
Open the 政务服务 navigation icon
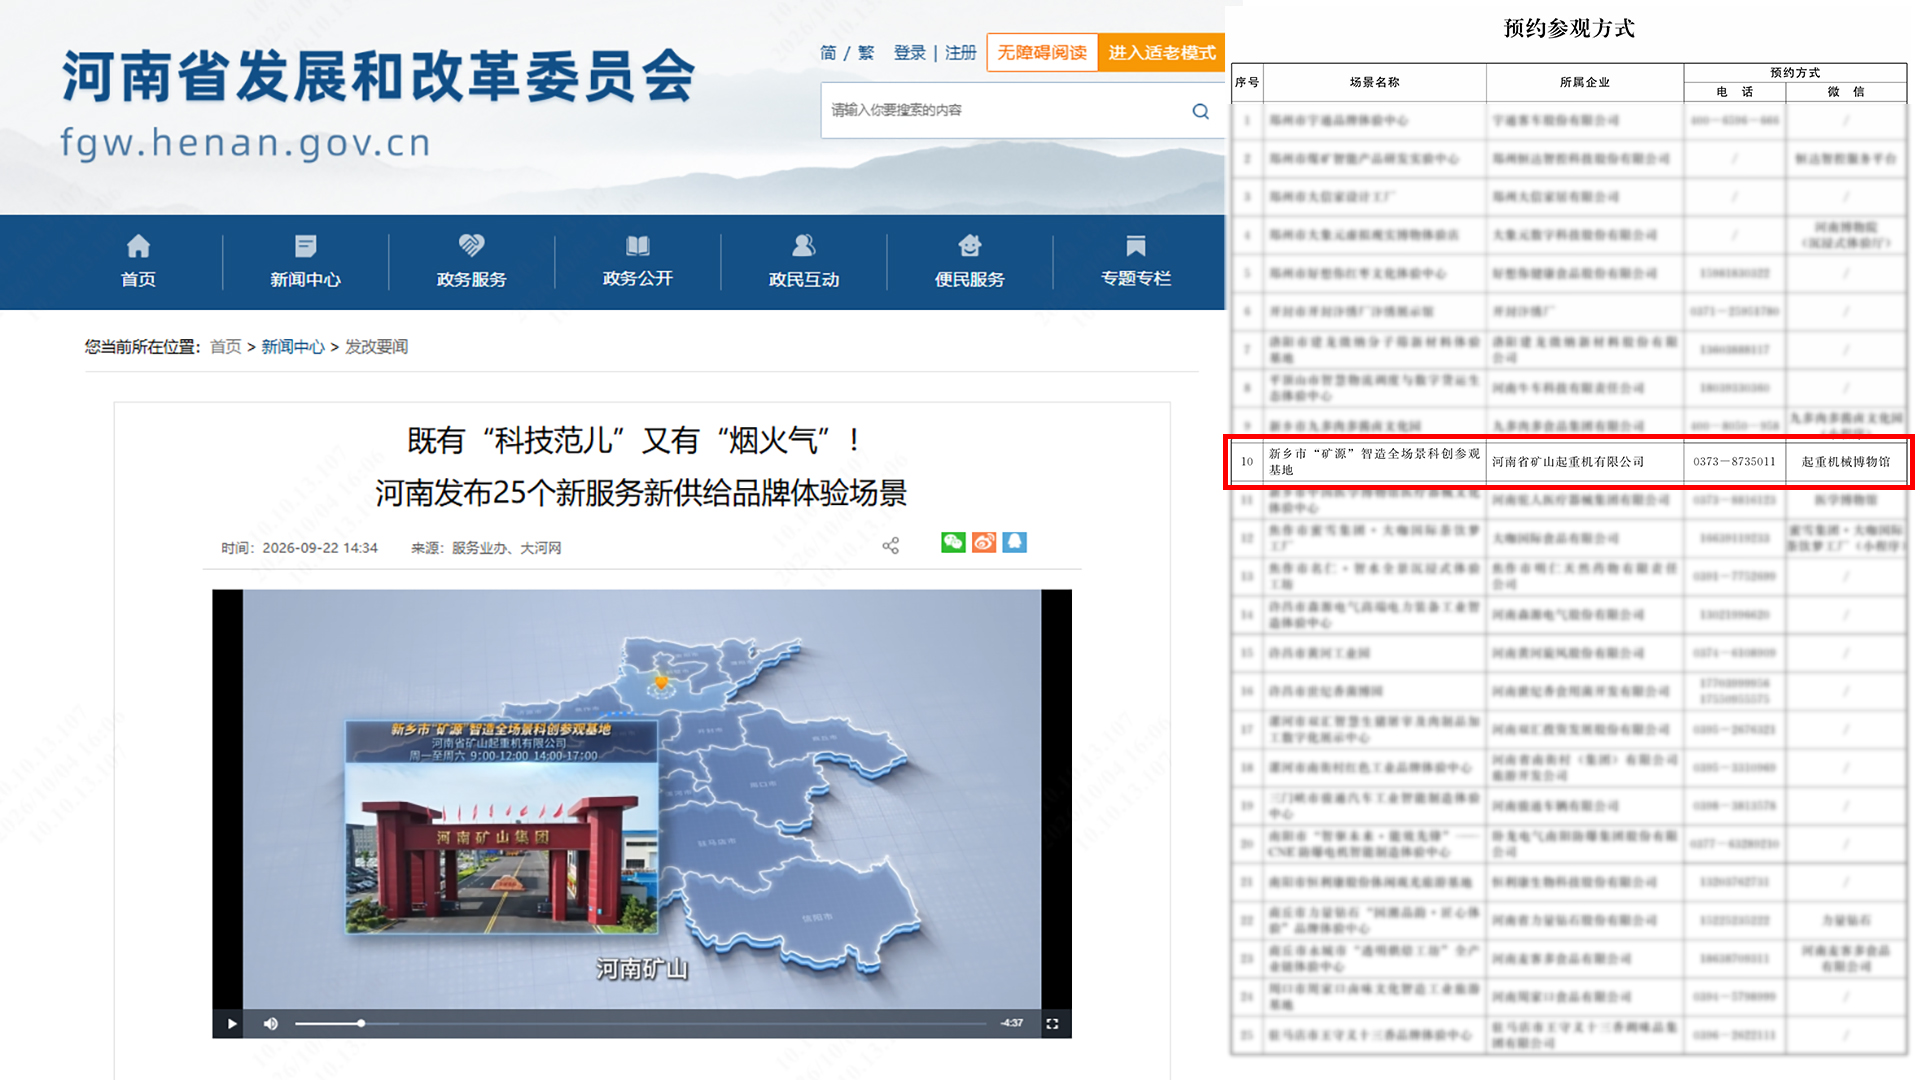[x=471, y=245]
